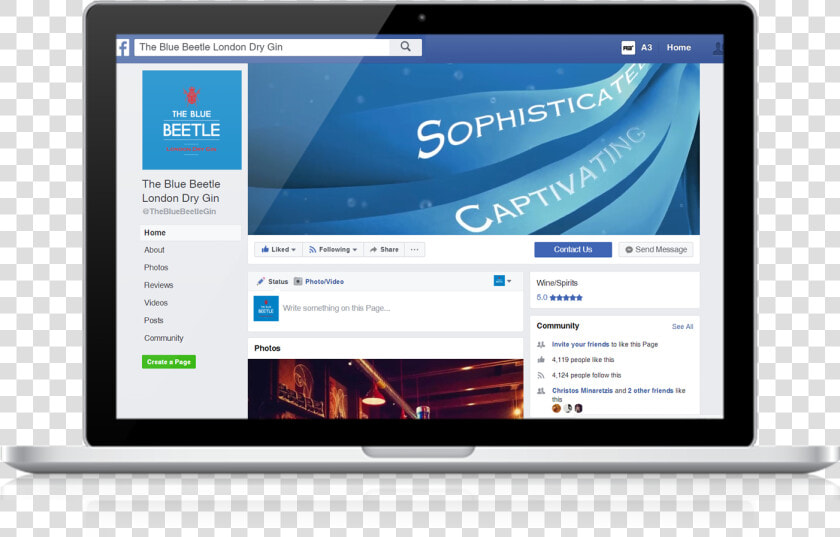Click the search field with Blue Beetle text
Image resolution: width=840 pixels, height=537 pixels.
pyautogui.click(x=261, y=47)
